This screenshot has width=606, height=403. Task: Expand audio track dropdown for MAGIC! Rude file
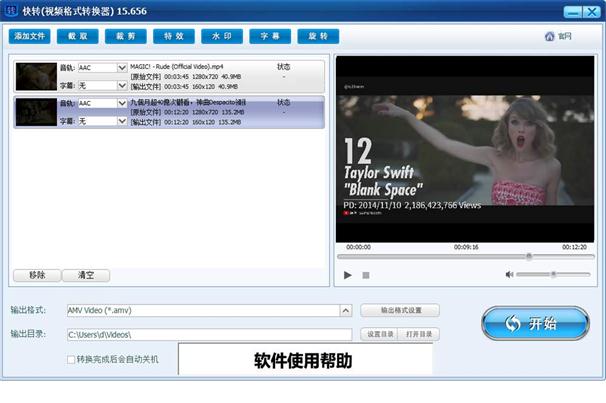point(122,68)
